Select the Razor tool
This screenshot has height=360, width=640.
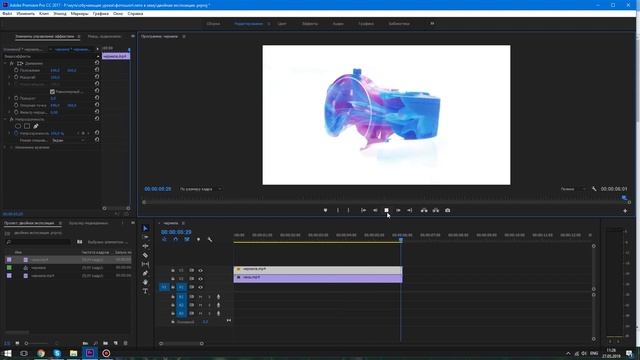146,255
